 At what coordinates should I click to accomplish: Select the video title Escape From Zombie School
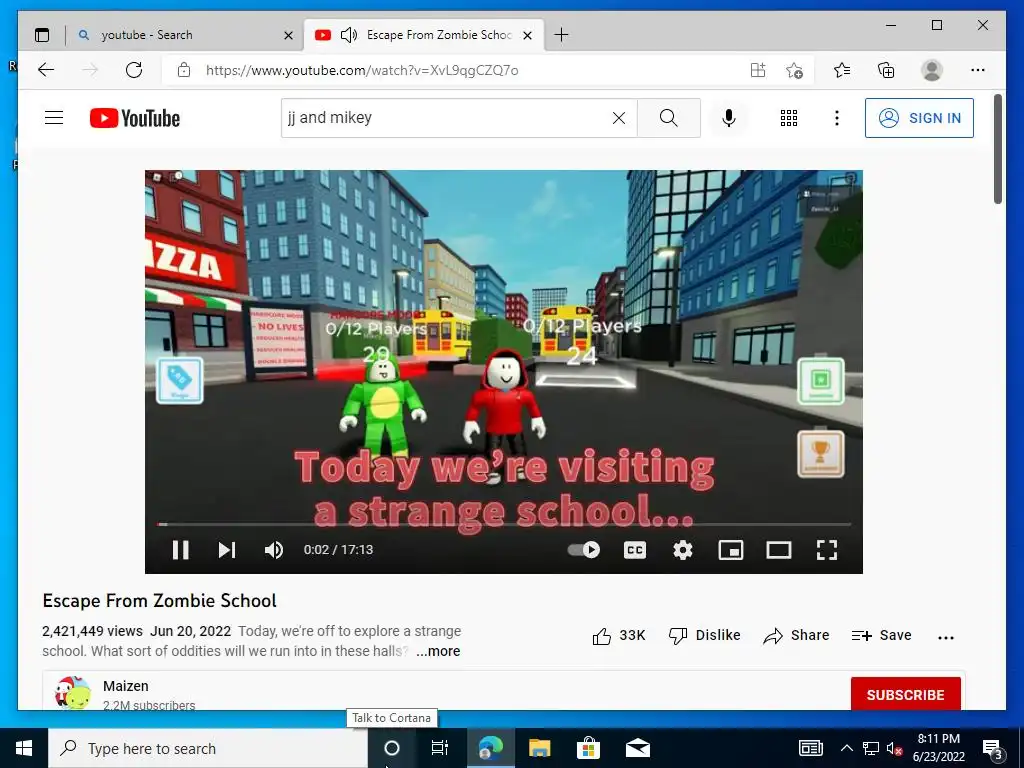pyautogui.click(x=159, y=601)
